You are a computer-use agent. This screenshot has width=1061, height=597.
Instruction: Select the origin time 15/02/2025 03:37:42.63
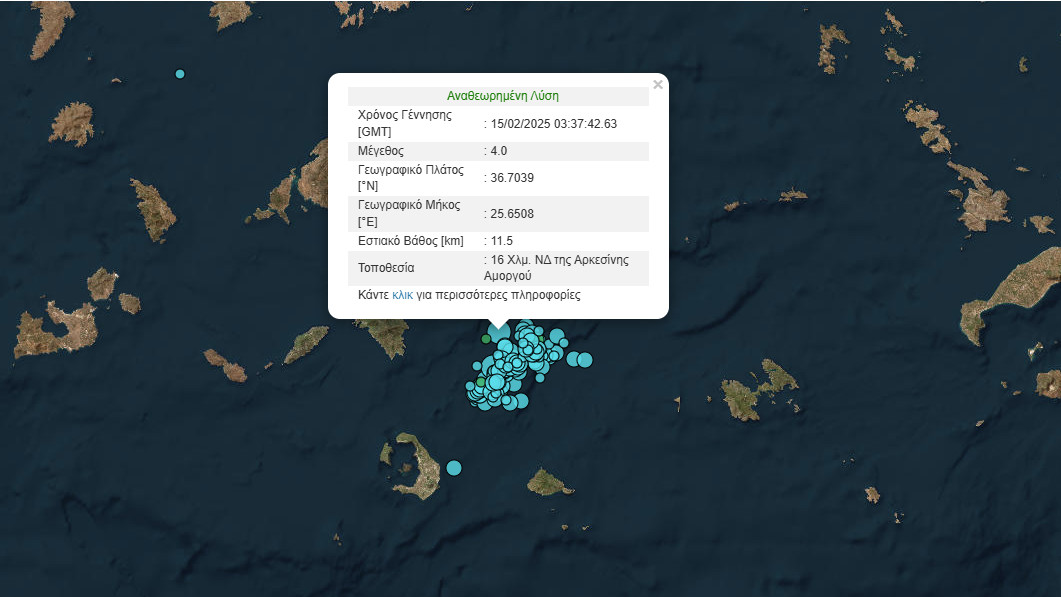(553, 123)
